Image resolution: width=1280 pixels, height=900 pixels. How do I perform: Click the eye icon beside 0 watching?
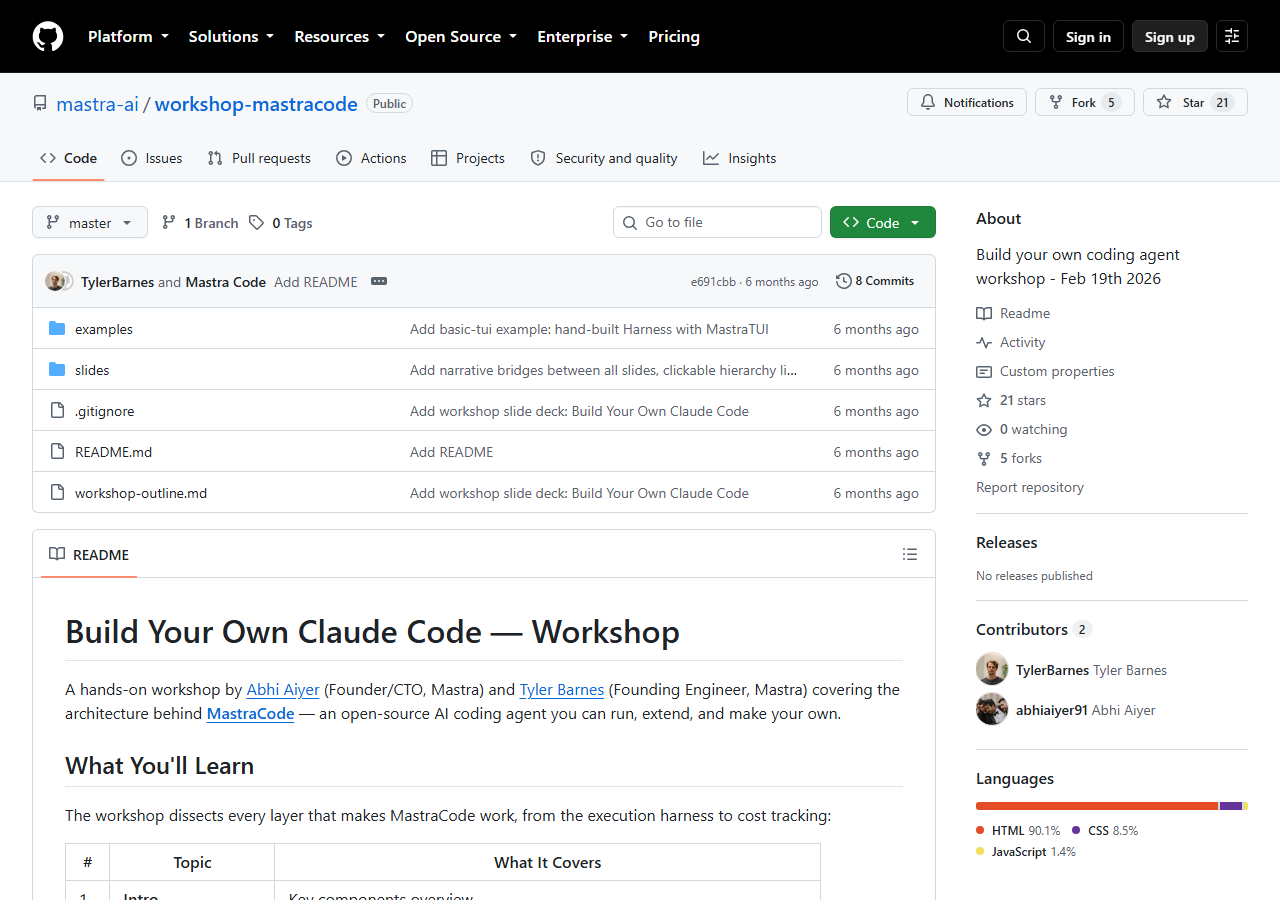click(x=984, y=429)
